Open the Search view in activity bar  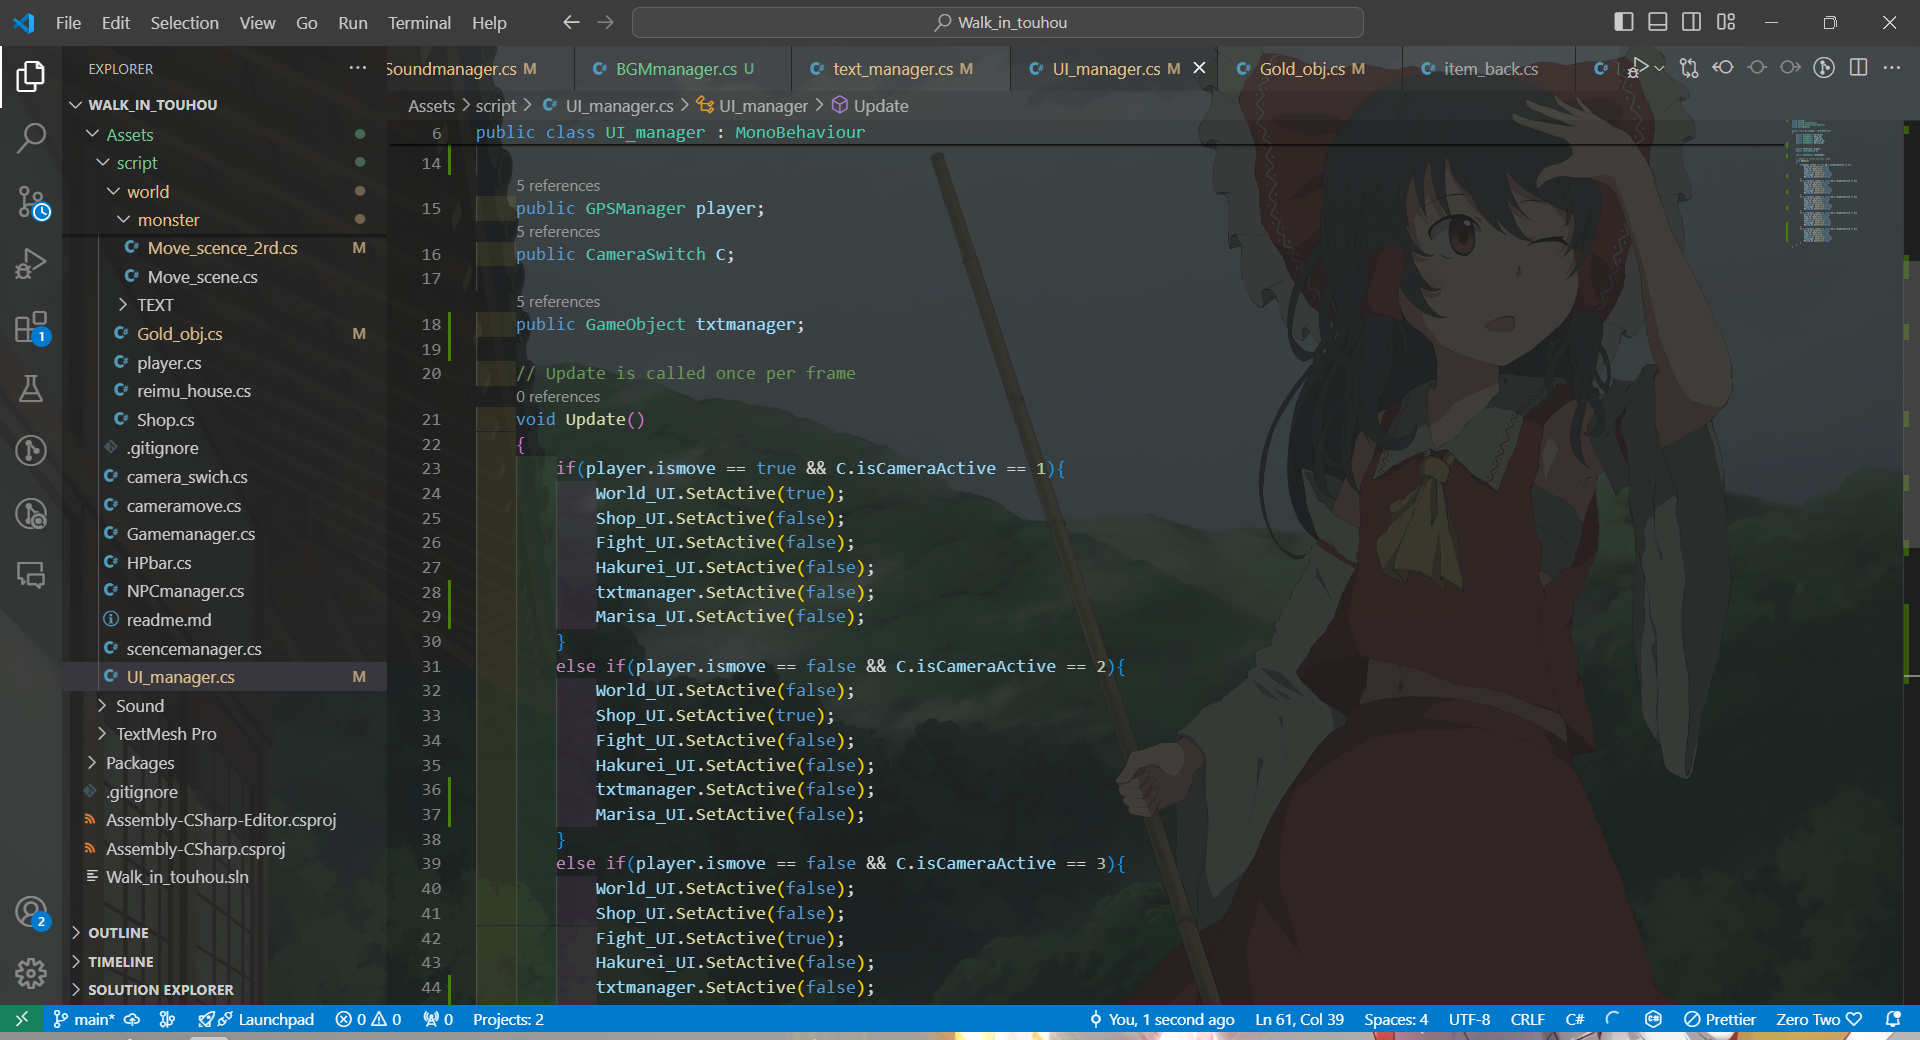(x=31, y=138)
